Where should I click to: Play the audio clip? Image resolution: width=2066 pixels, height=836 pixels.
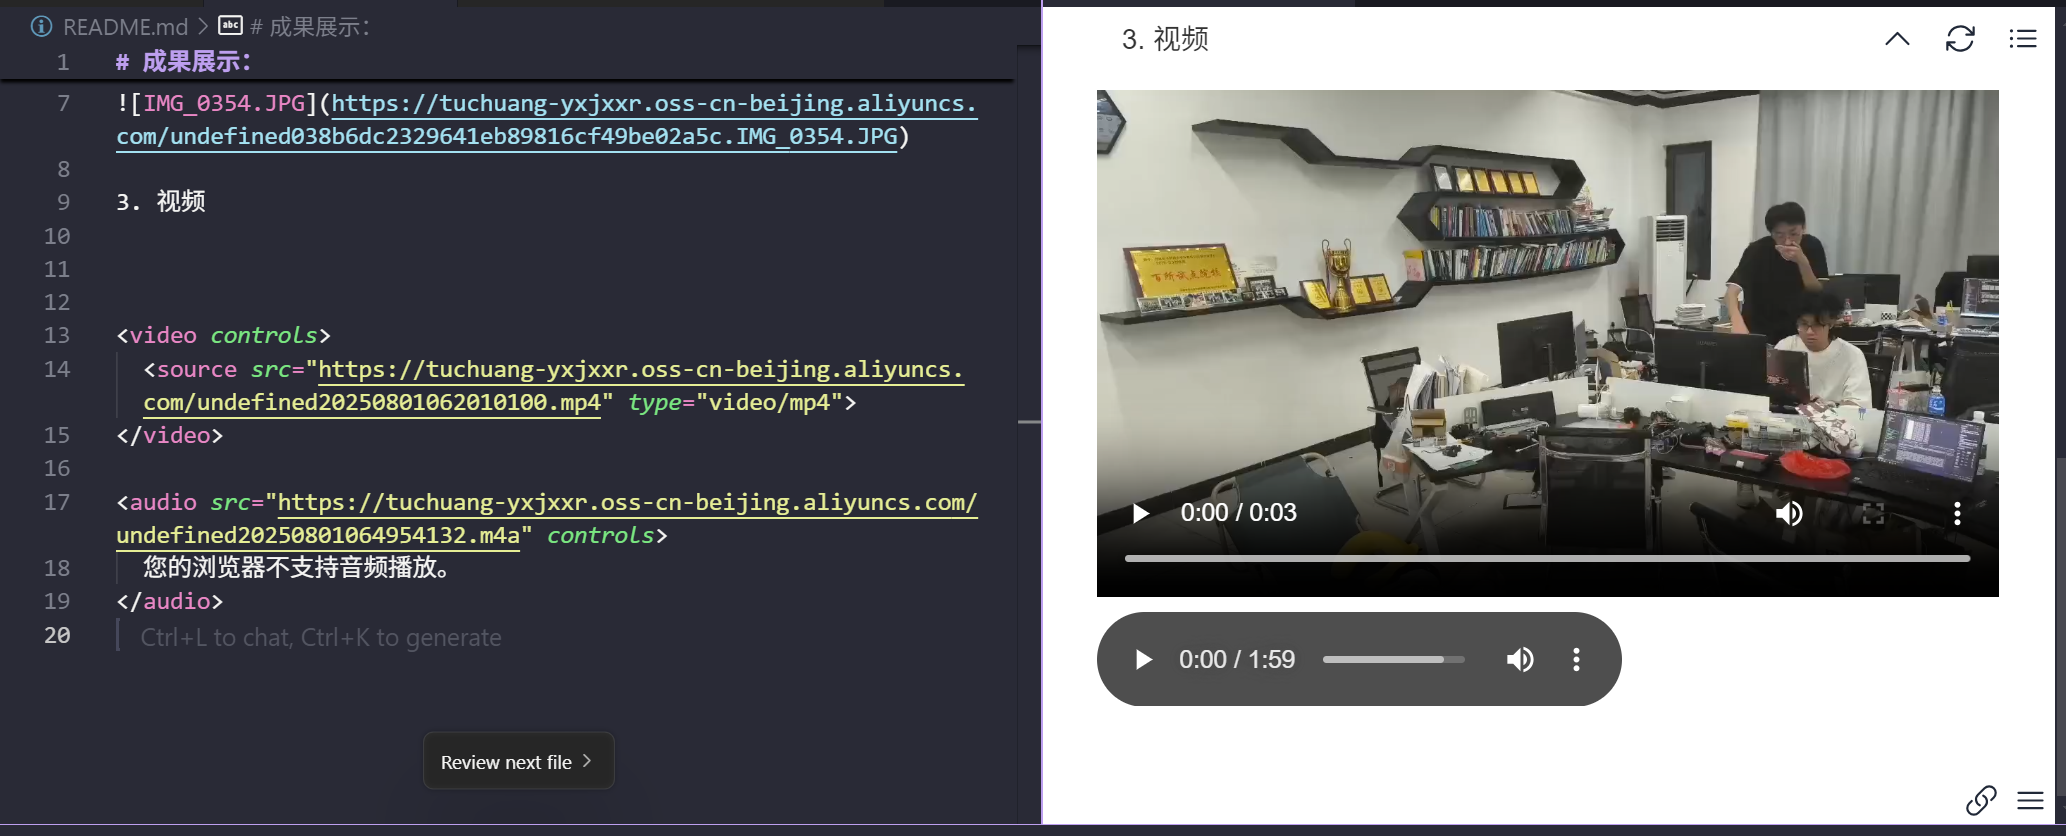(1143, 660)
